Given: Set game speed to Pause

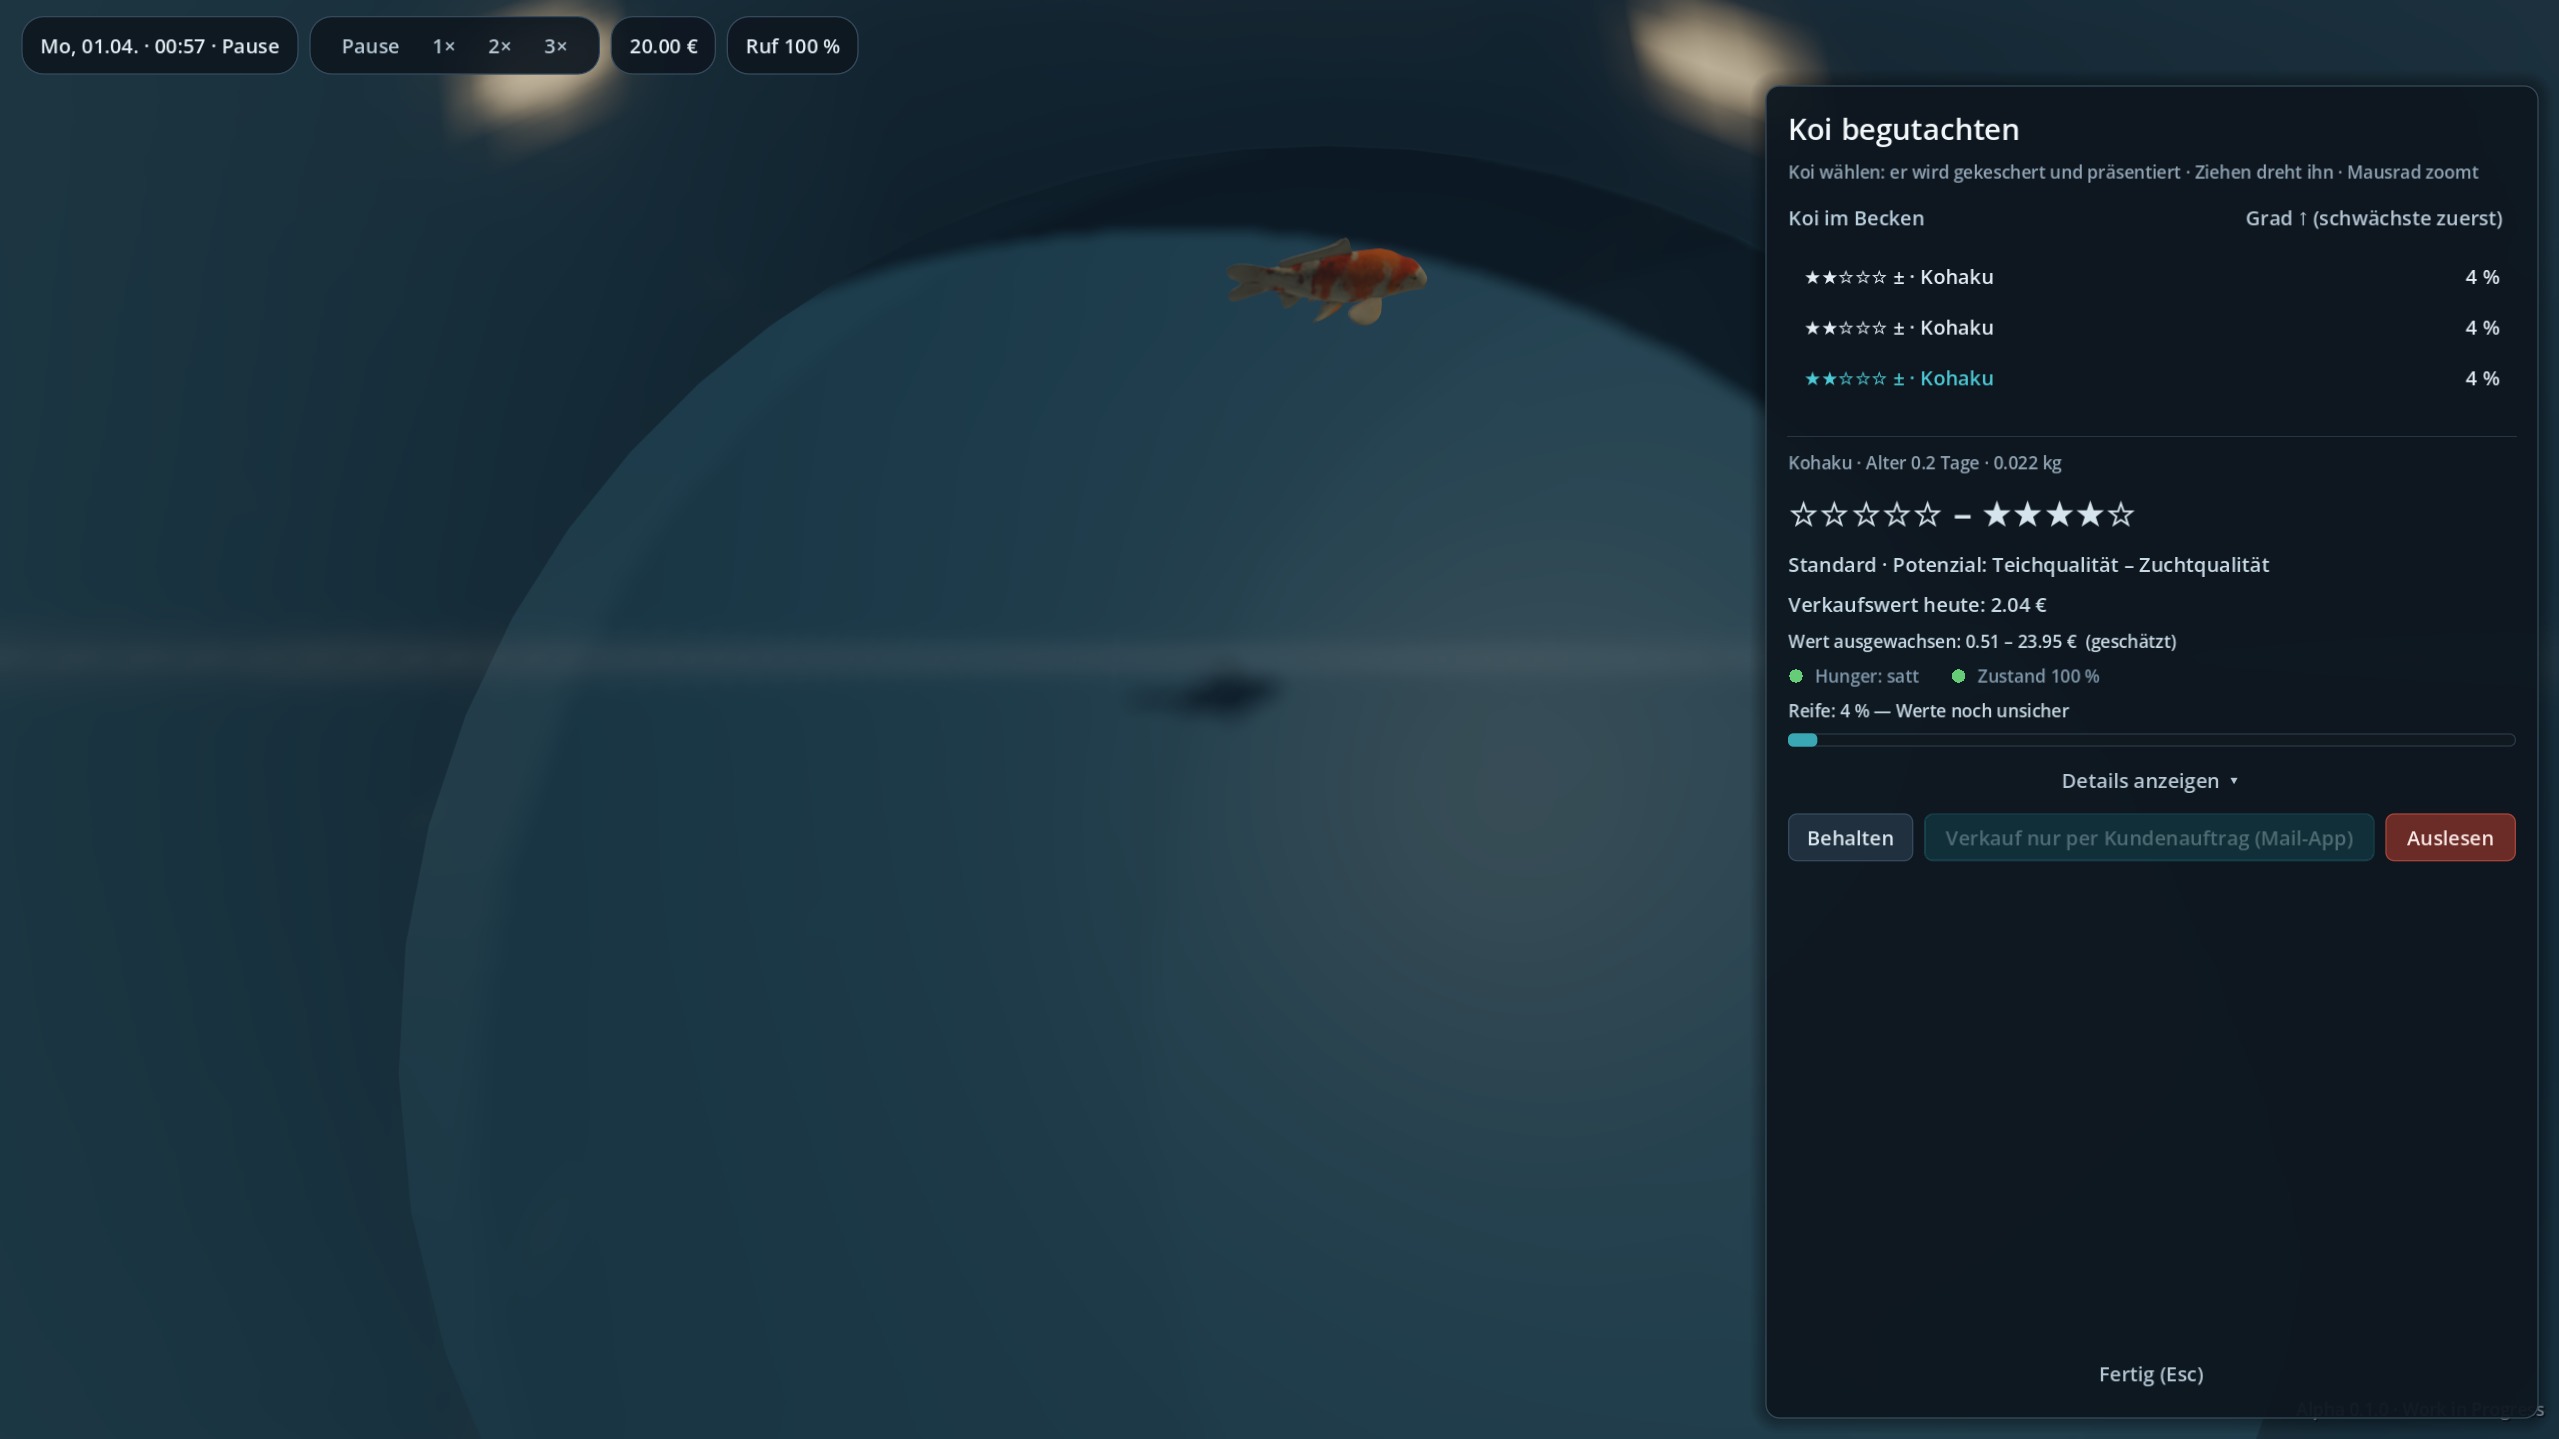Looking at the screenshot, I should [370, 46].
